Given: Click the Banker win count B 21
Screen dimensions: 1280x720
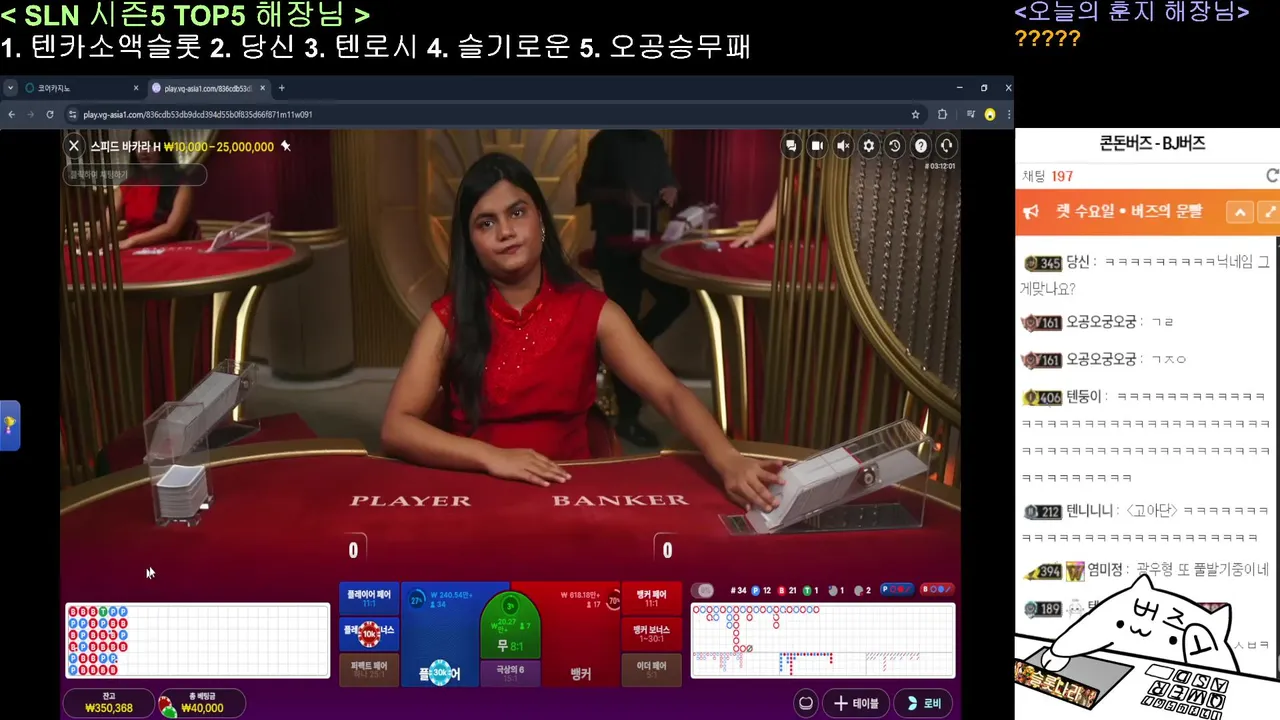Looking at the screenshot, I should 787,590.
